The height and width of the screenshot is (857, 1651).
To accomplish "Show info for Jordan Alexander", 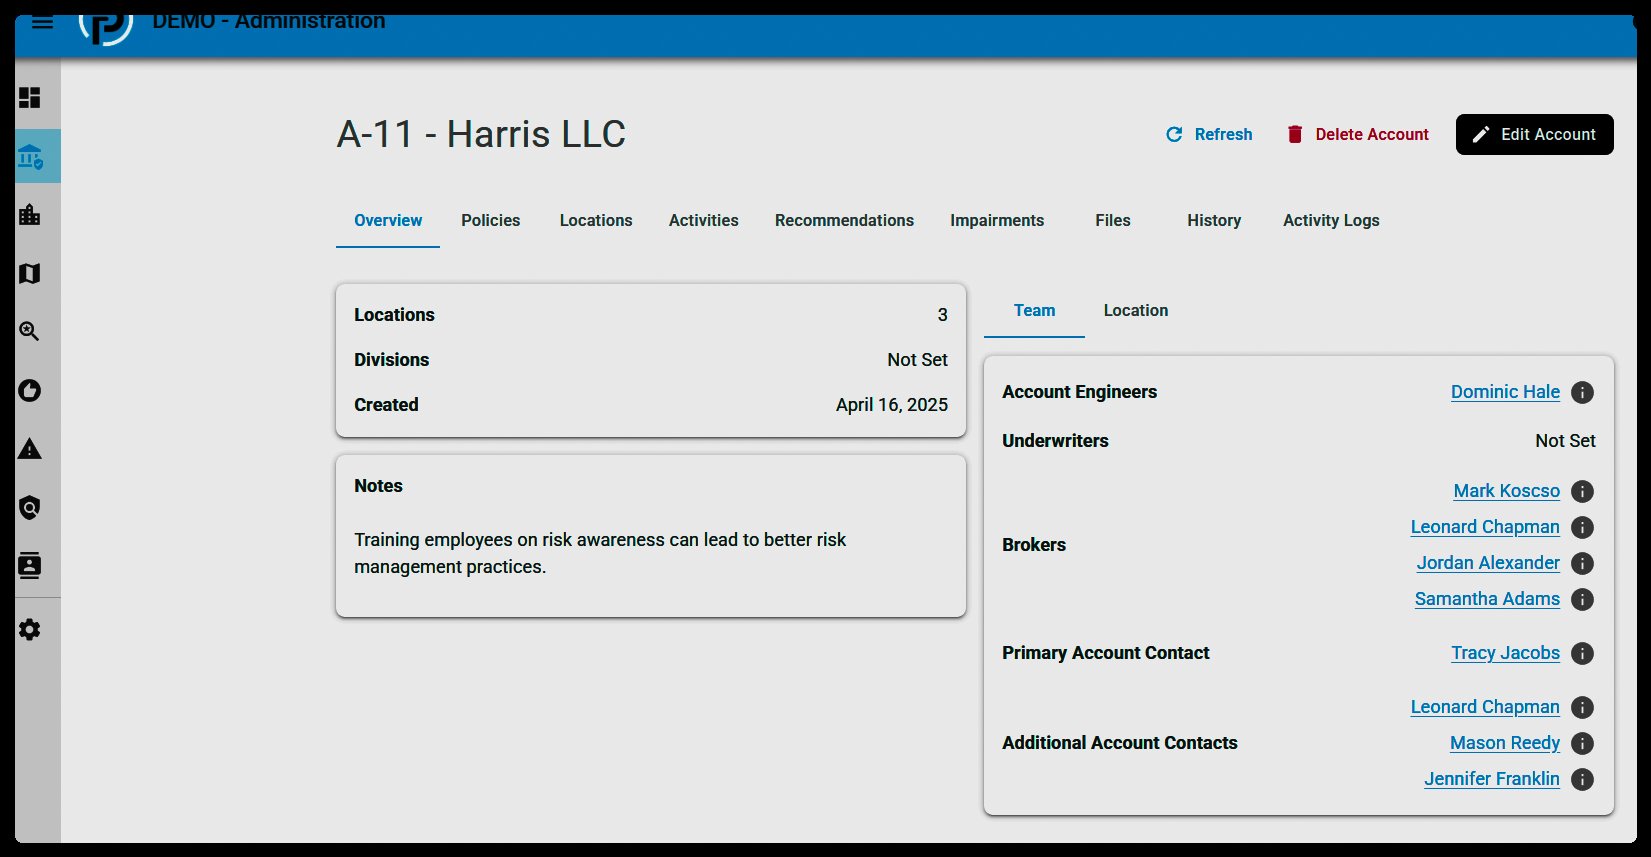I will click(x=1582, y=563).
